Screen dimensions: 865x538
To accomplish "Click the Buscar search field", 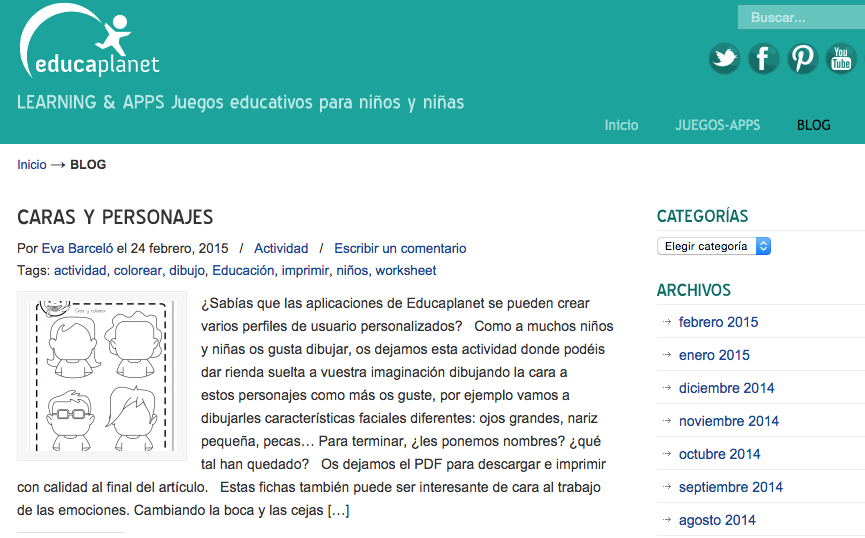I will coord(799,17).
